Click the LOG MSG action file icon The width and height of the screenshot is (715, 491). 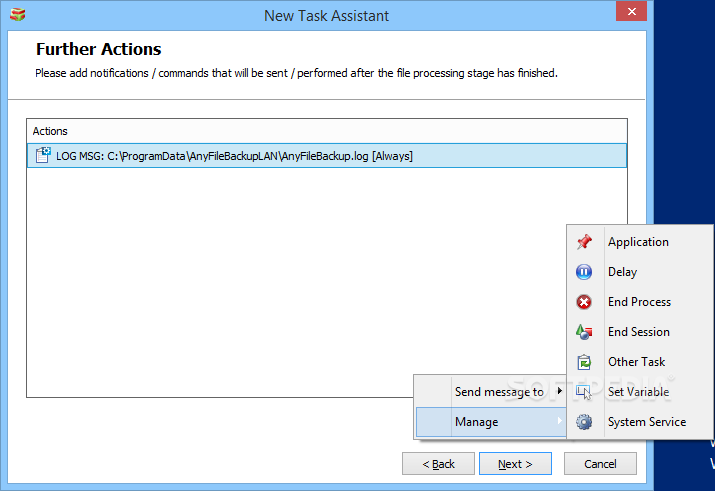coord(43,155)
